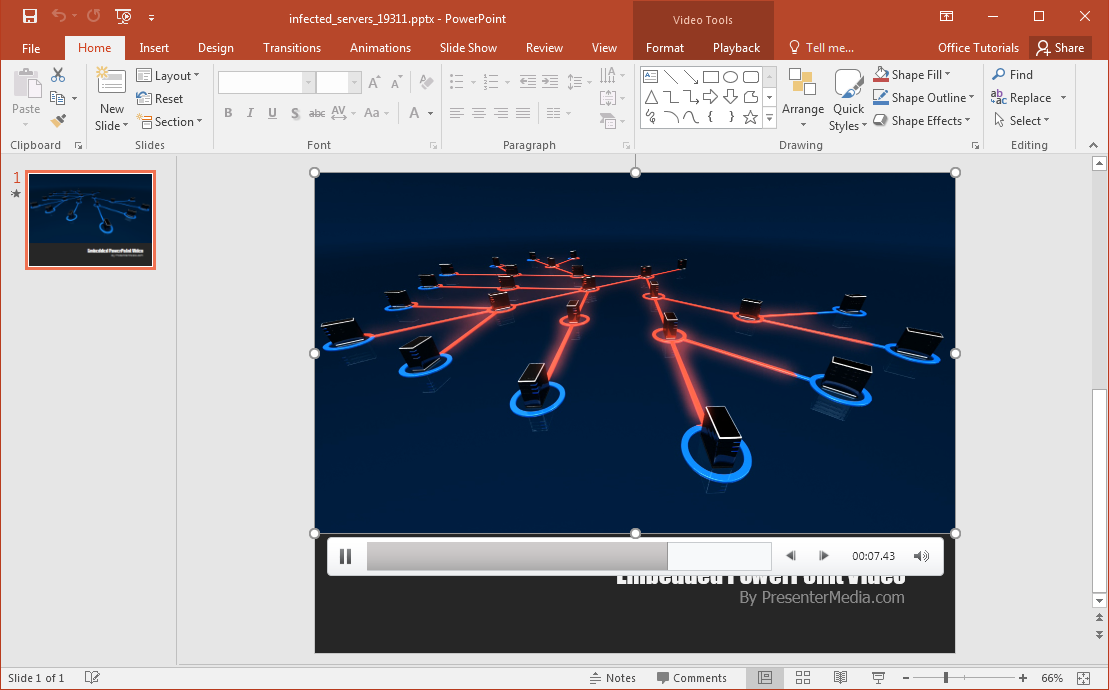This screenshot has height=690, width=1109.
Task: Toggle Italic formatting
Action: [250, 112]
